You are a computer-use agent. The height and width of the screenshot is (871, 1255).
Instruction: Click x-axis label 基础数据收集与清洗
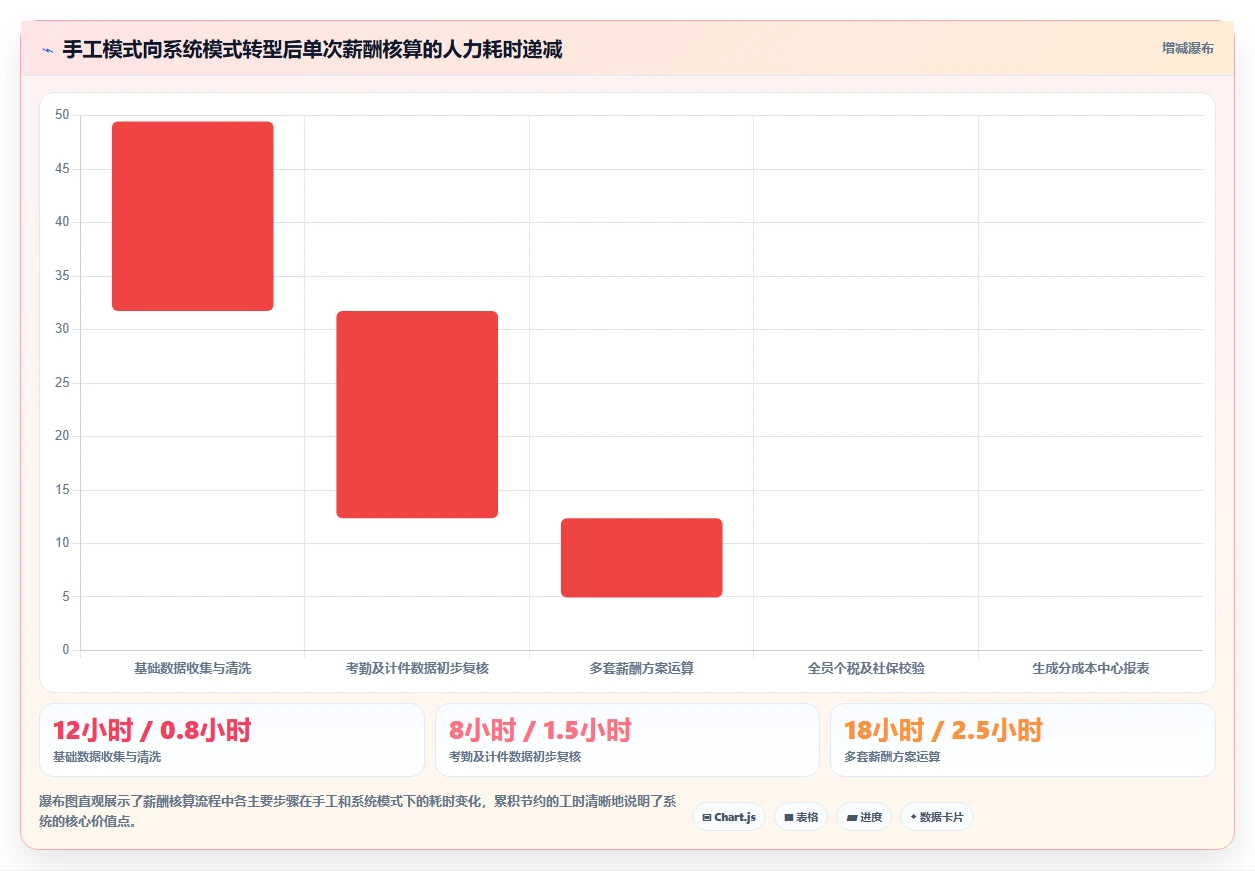pos(192,668)
